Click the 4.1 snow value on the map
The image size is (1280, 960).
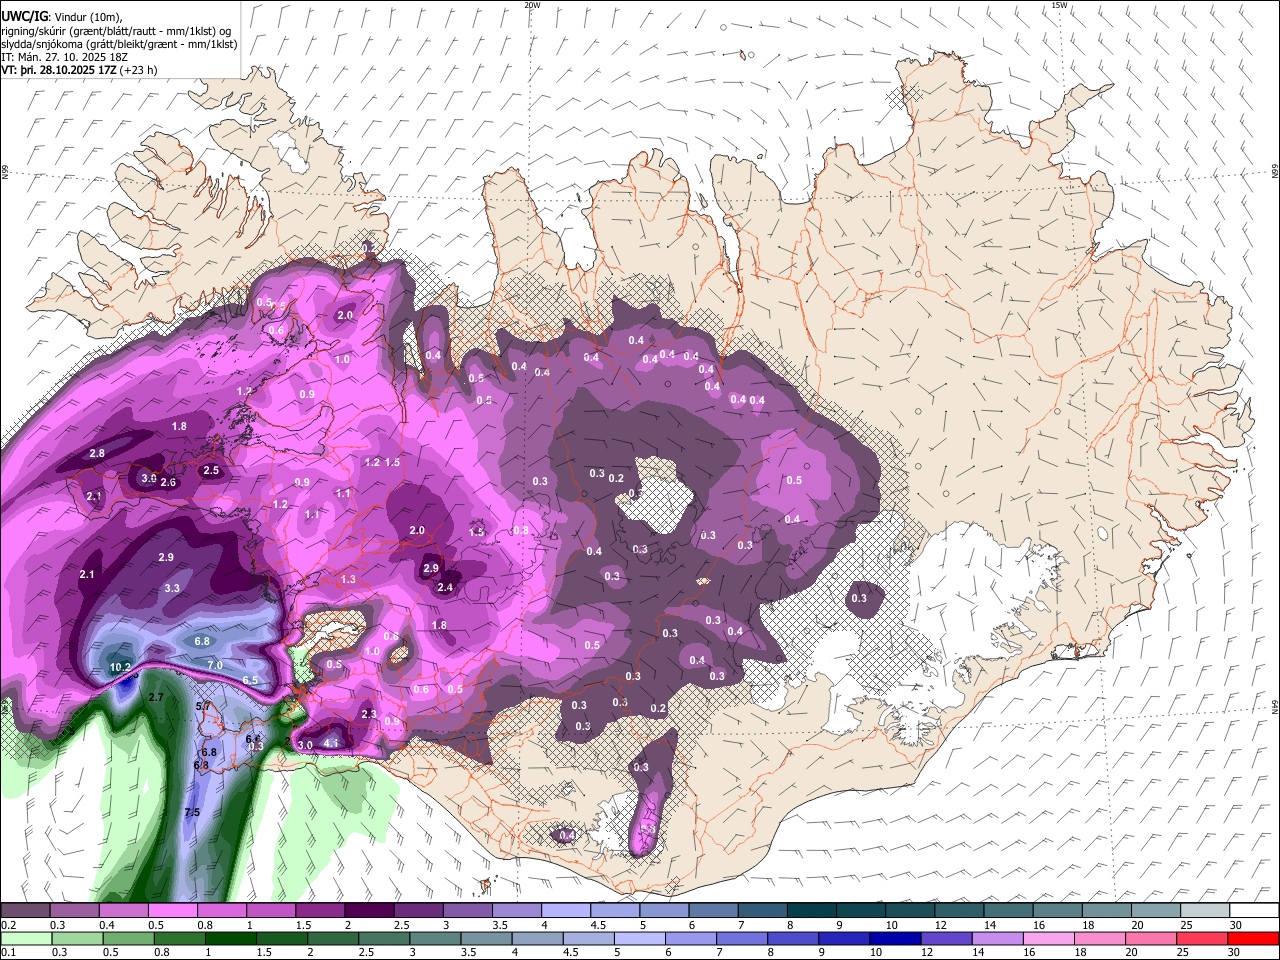[x=331, y=743]
